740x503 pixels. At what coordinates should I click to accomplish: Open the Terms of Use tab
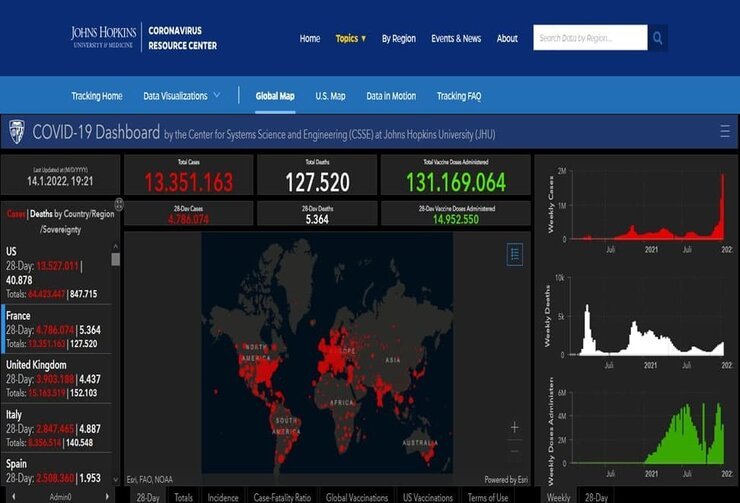488,497
